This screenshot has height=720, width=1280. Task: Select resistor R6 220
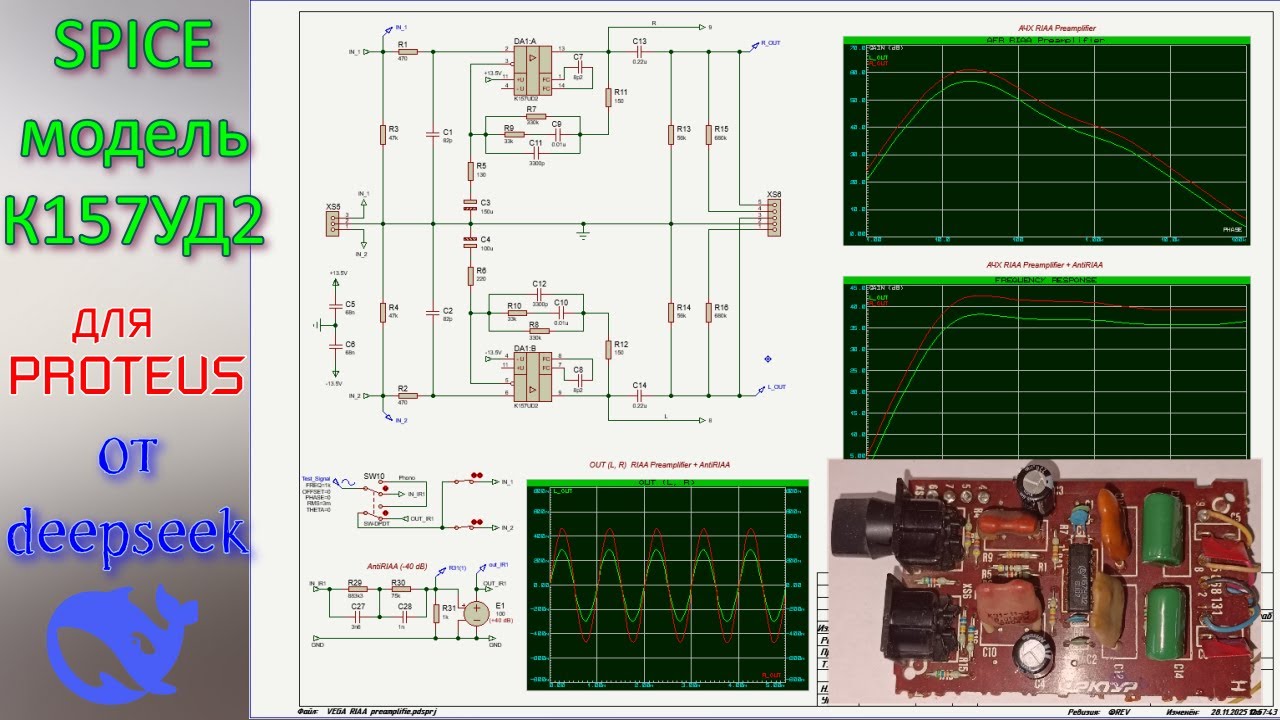(470, 275)
